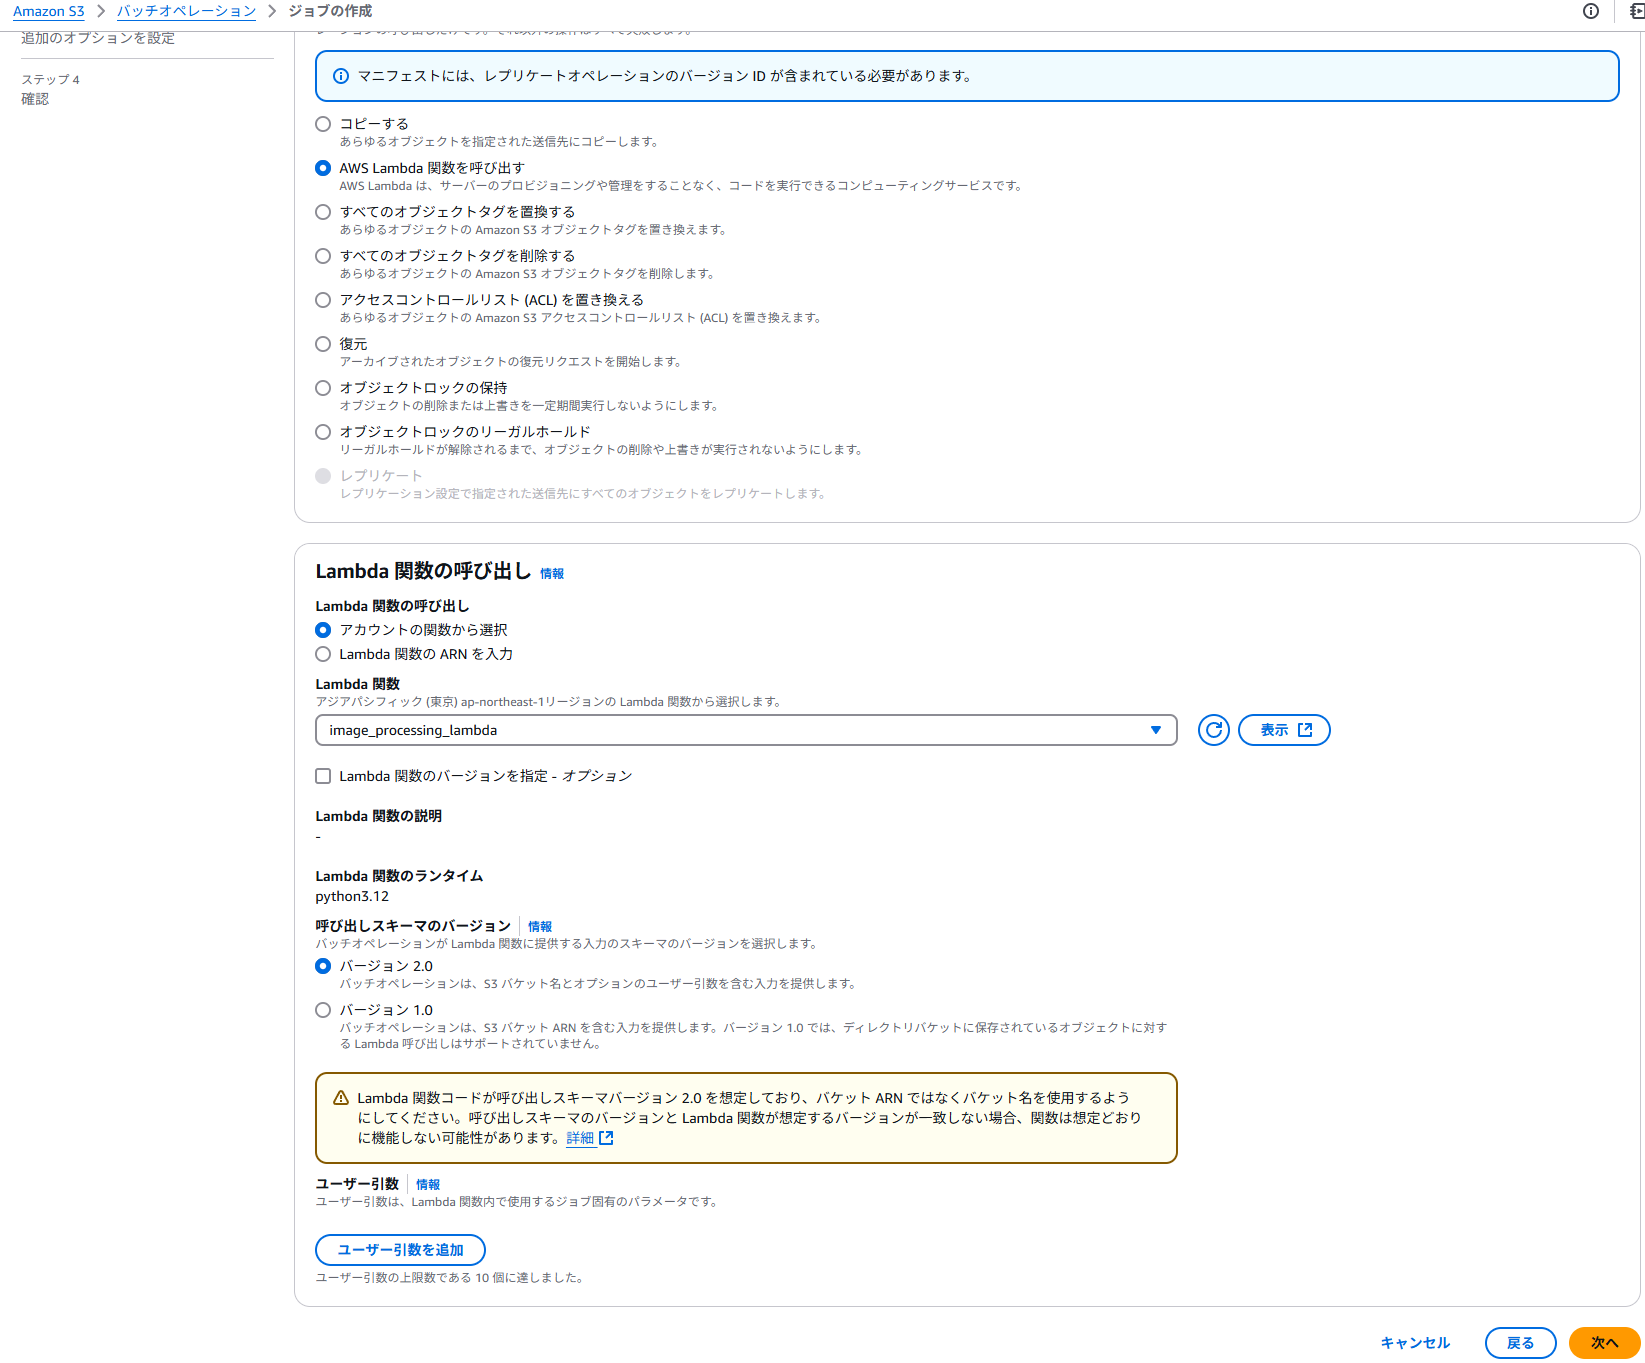
Task: Select オブジェクトロックの保持 radio option
Action: click(323, 388)
